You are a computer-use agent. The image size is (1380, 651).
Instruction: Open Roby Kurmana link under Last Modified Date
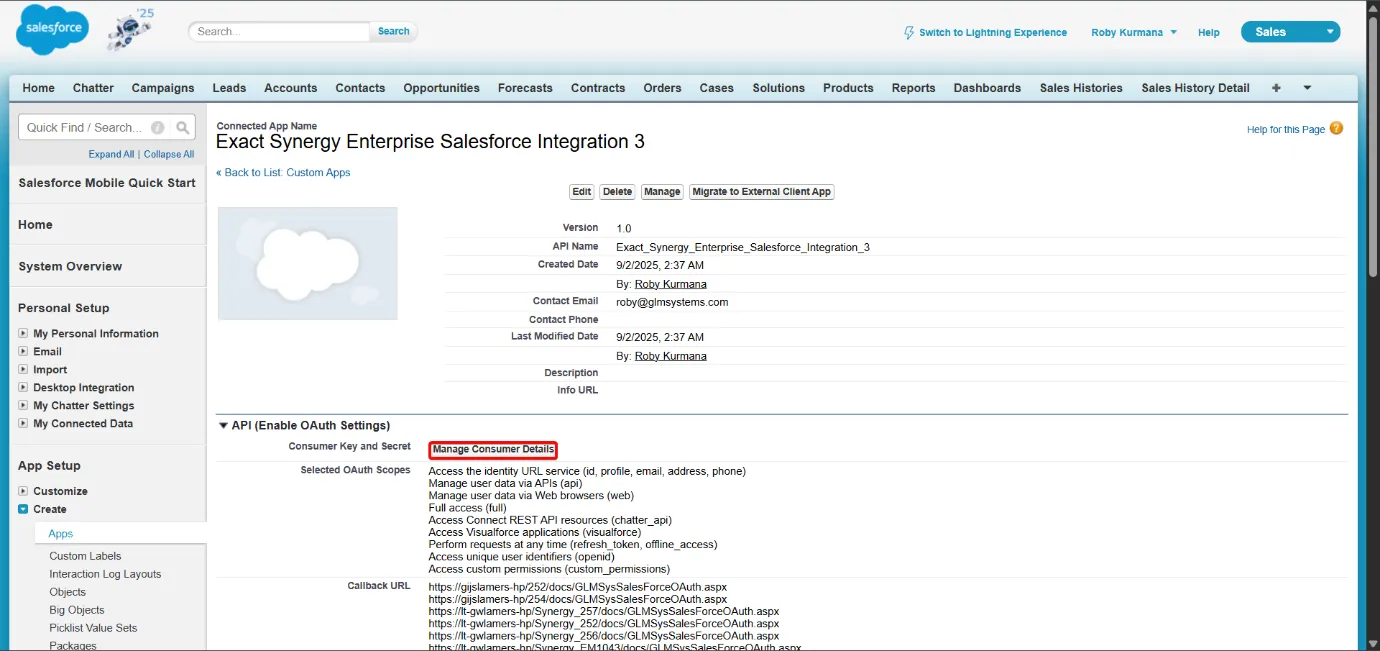click(671, 356)
